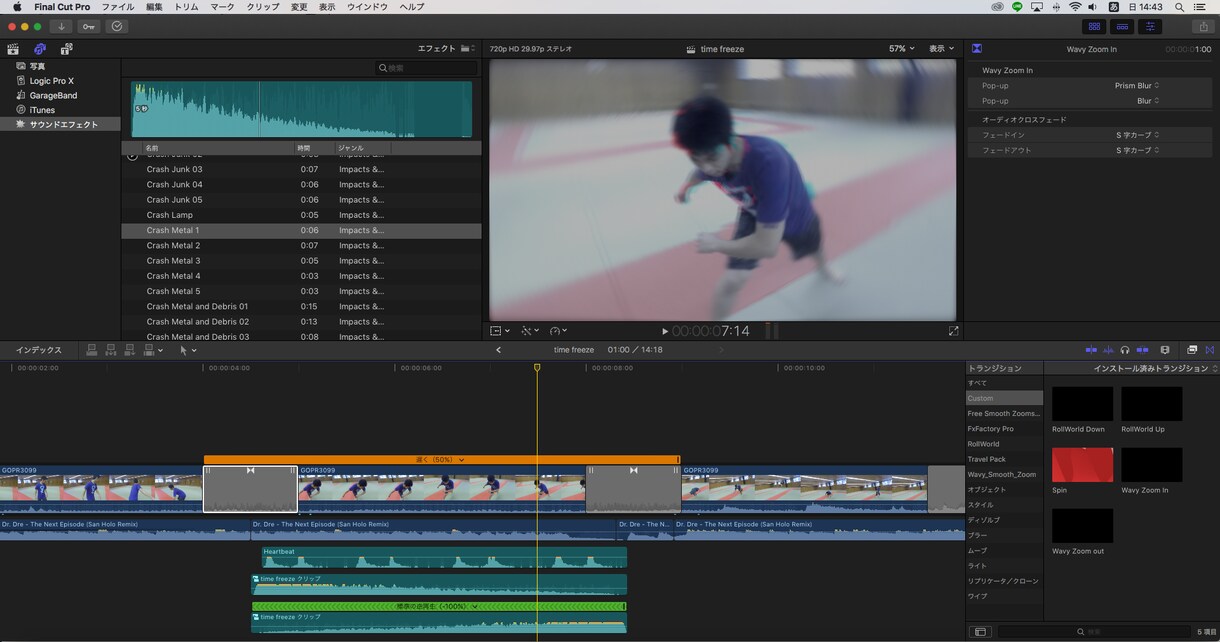This screenshot has width=1220, height=642.
Task: Toggle timeline snapping
Action: click(1143, 350)
